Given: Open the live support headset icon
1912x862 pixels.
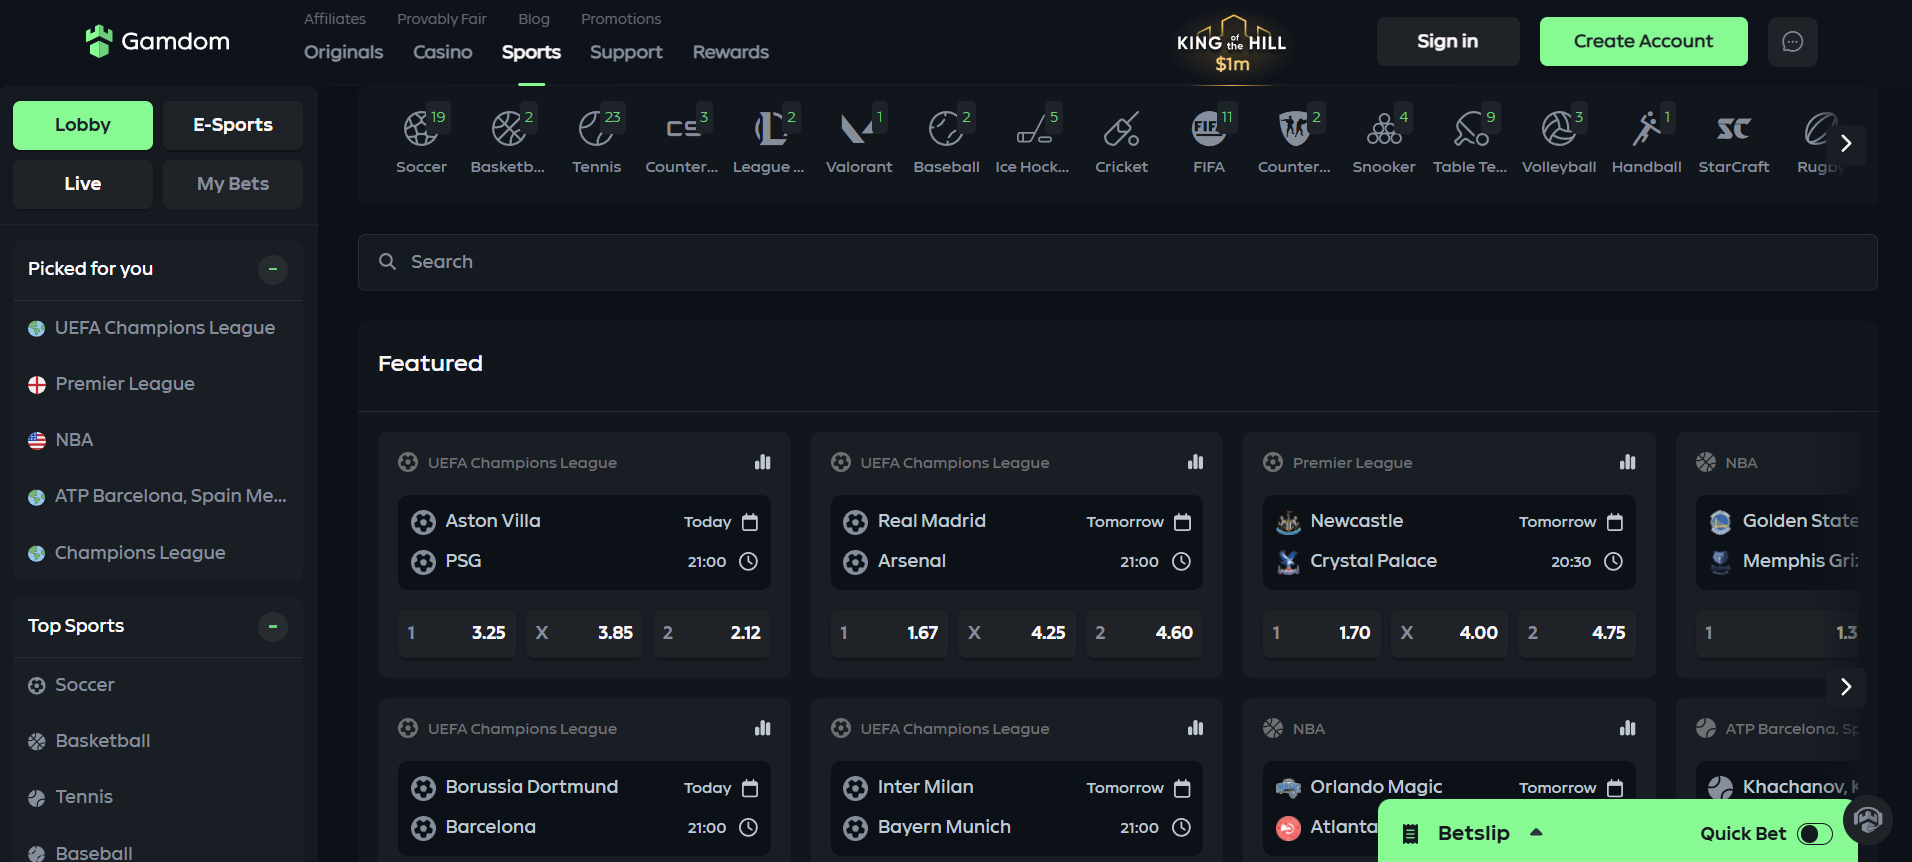Looking at the screenshot, I should click(x=1867, y=820).
